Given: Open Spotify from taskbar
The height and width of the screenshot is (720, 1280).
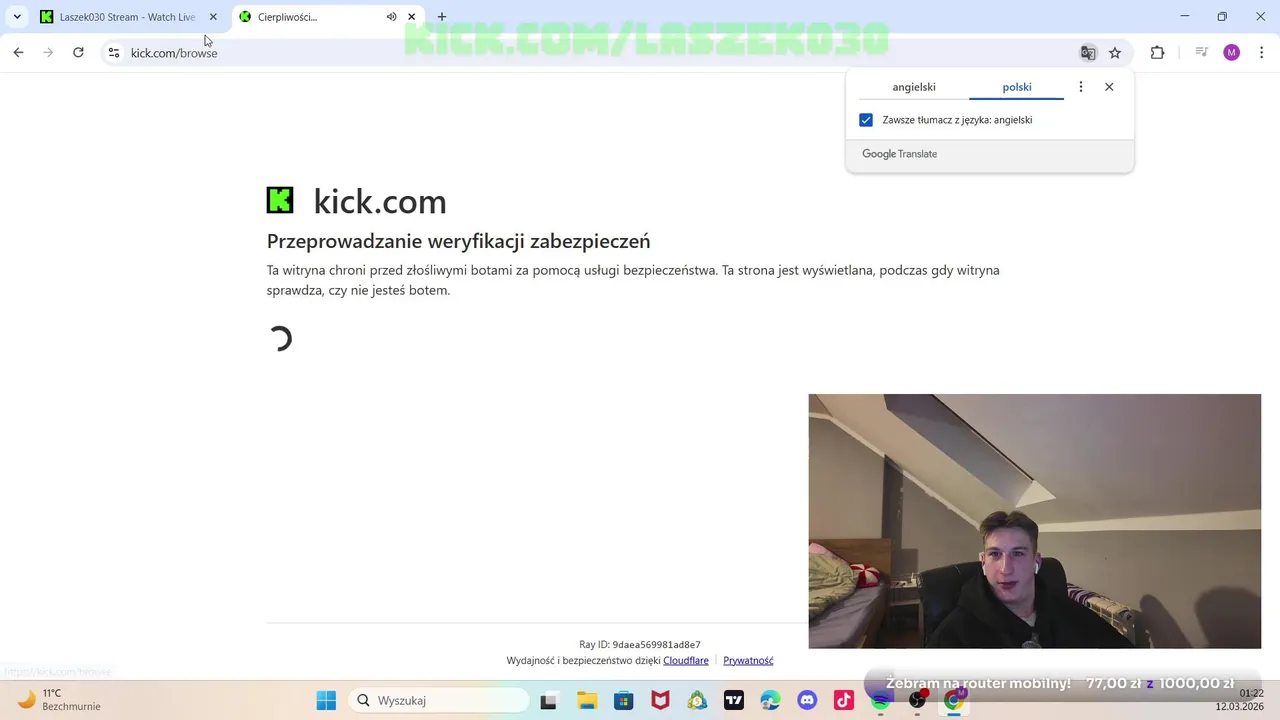Looking at the screenshot, I should (x=880, y=701).
